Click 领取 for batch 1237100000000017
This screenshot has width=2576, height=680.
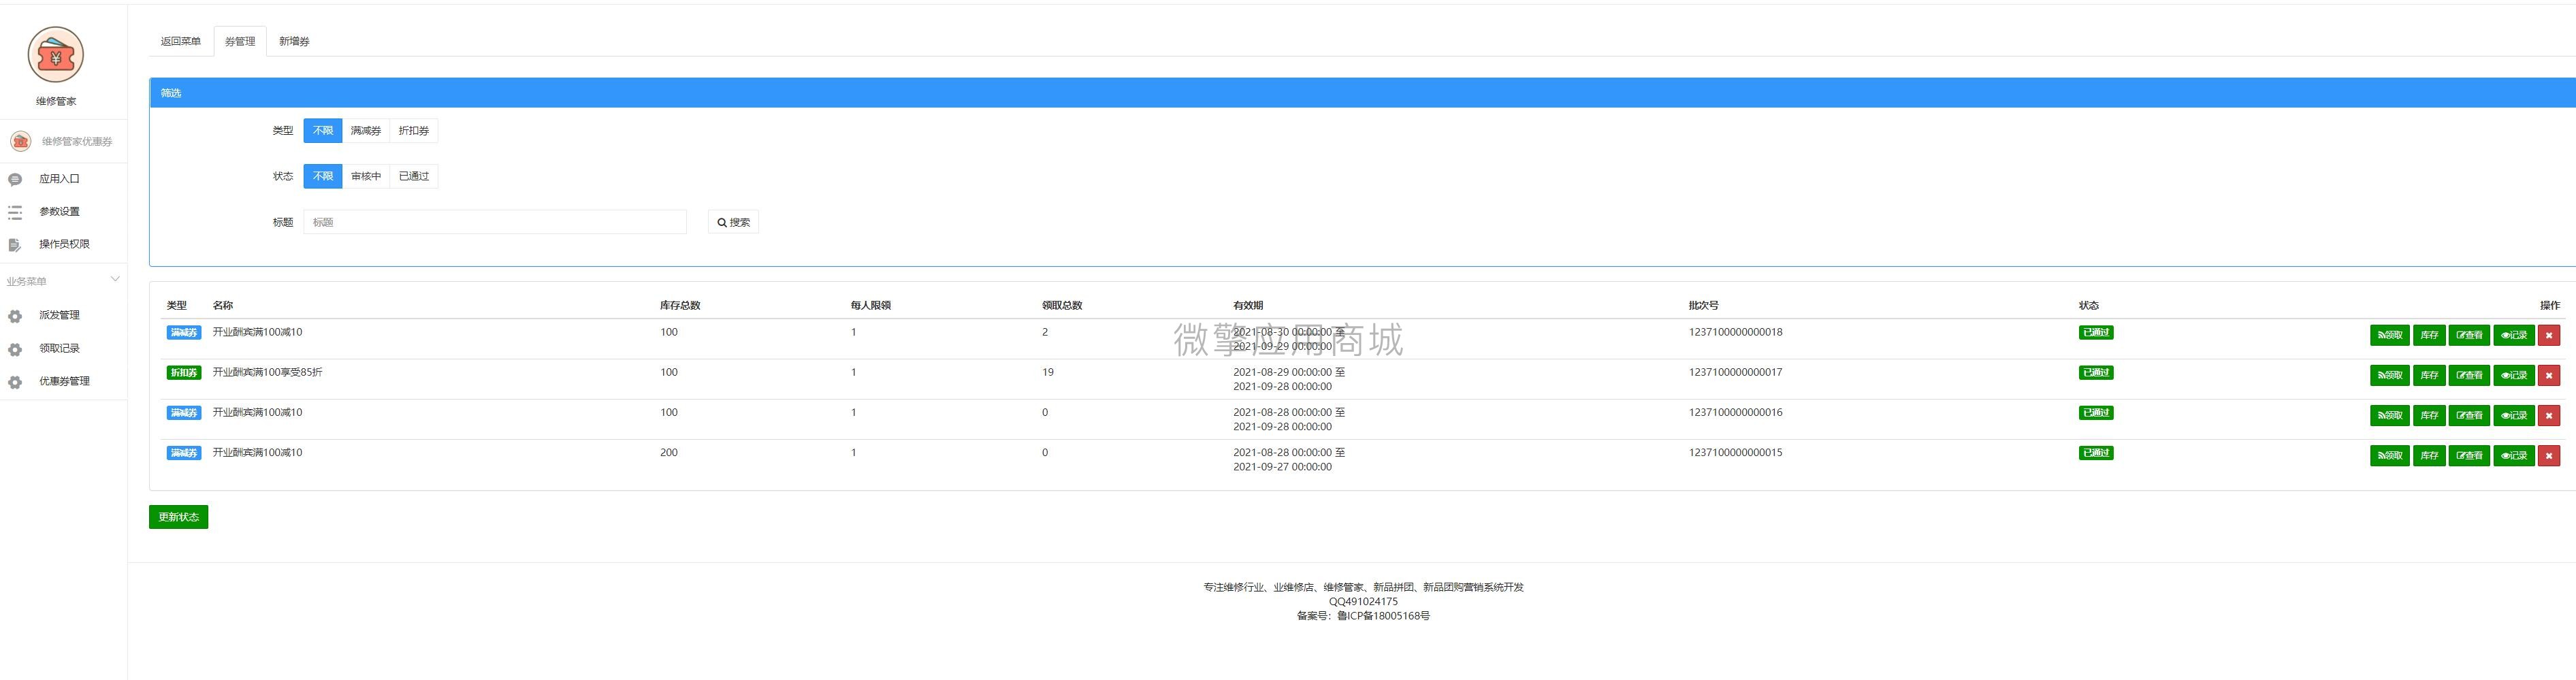coord(2389,375)
